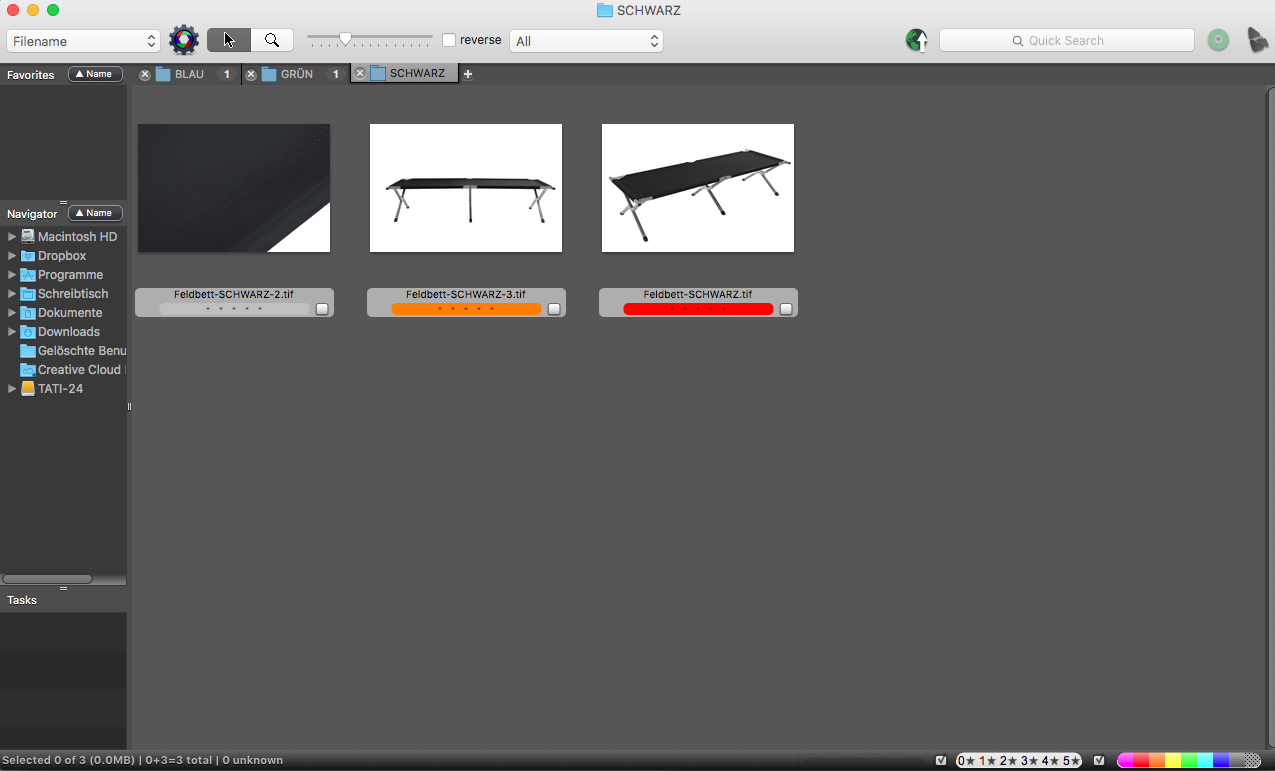The height and width of the screenshot is (771, 1275).
Task: Expand the TATI-24 drive node
Action: click(x=12, y=389)
